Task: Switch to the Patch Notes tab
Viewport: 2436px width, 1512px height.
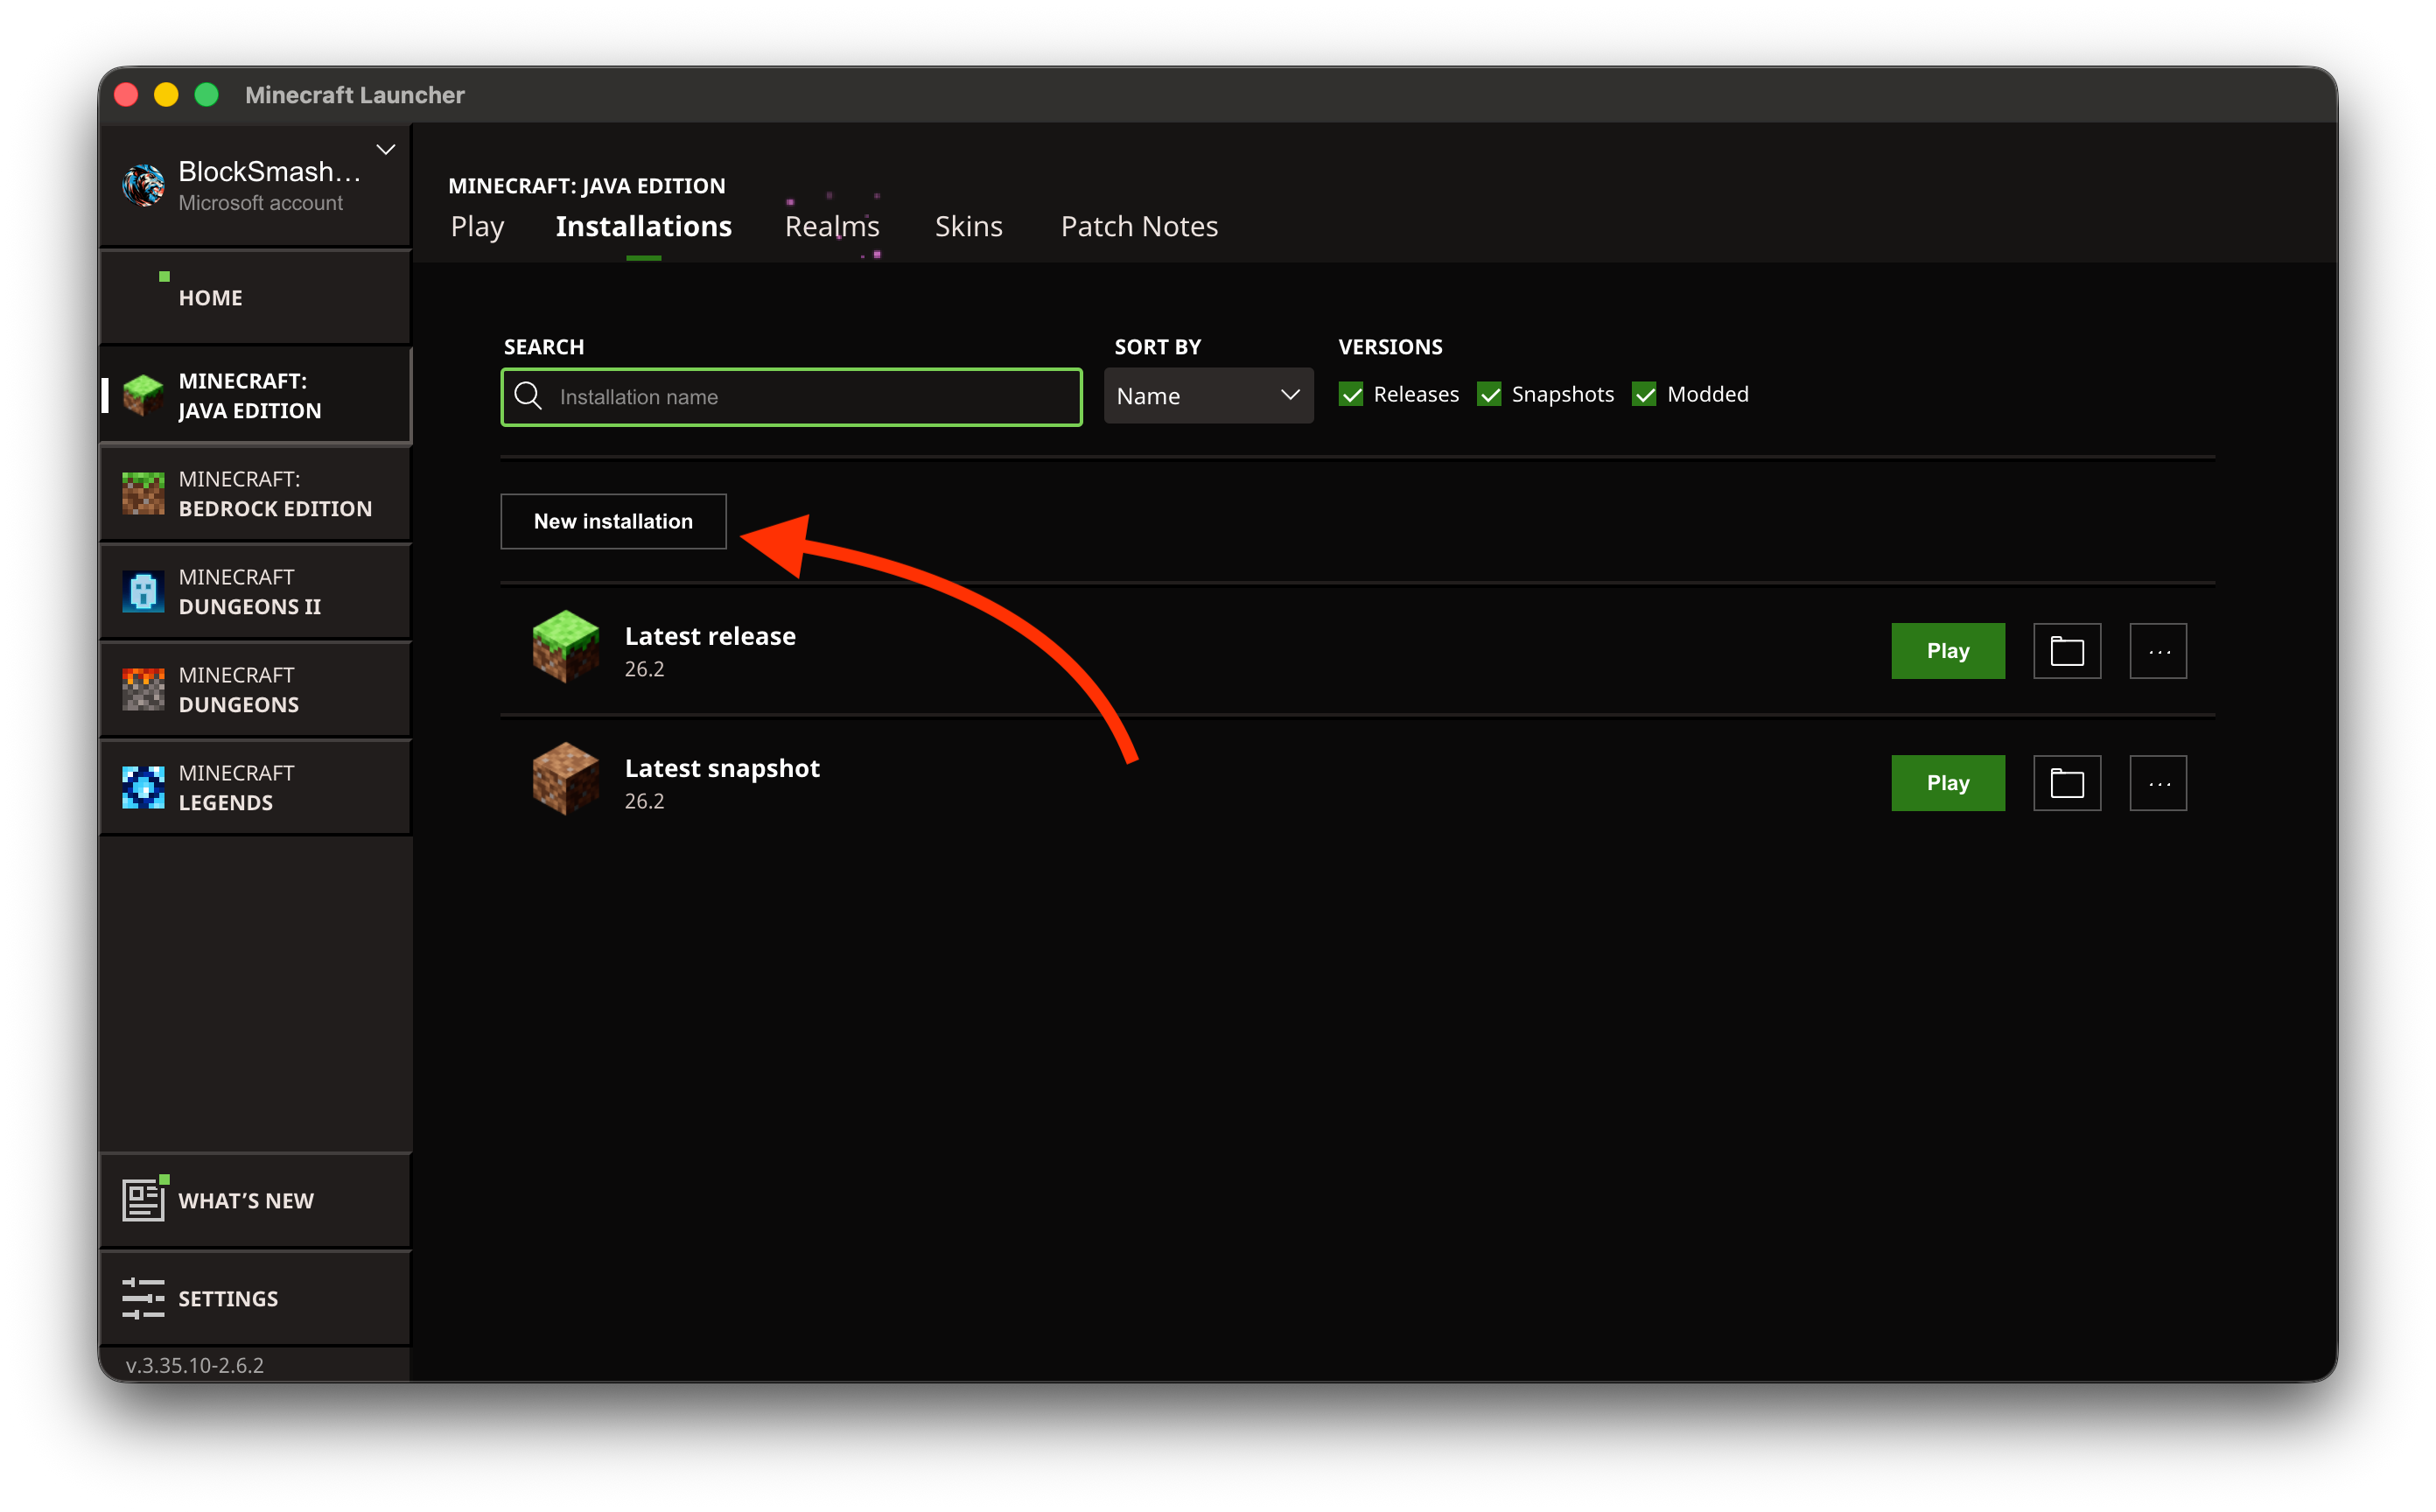Action: pos(1139,226)
